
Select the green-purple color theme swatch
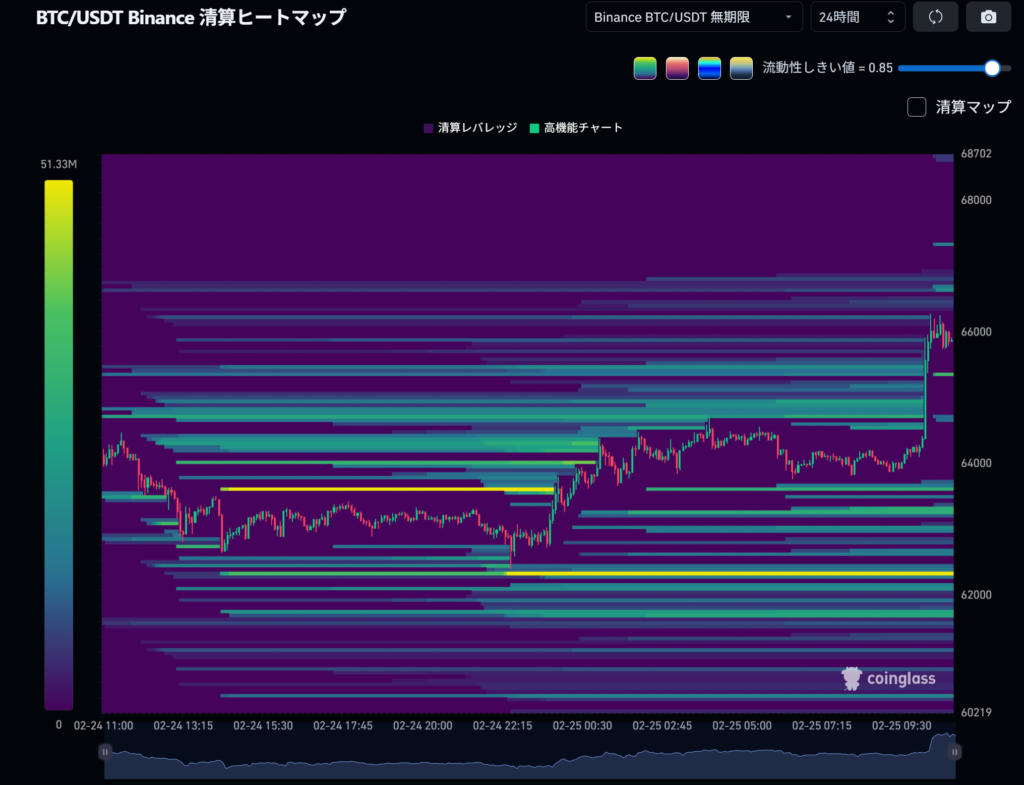[x=645, y=68]
